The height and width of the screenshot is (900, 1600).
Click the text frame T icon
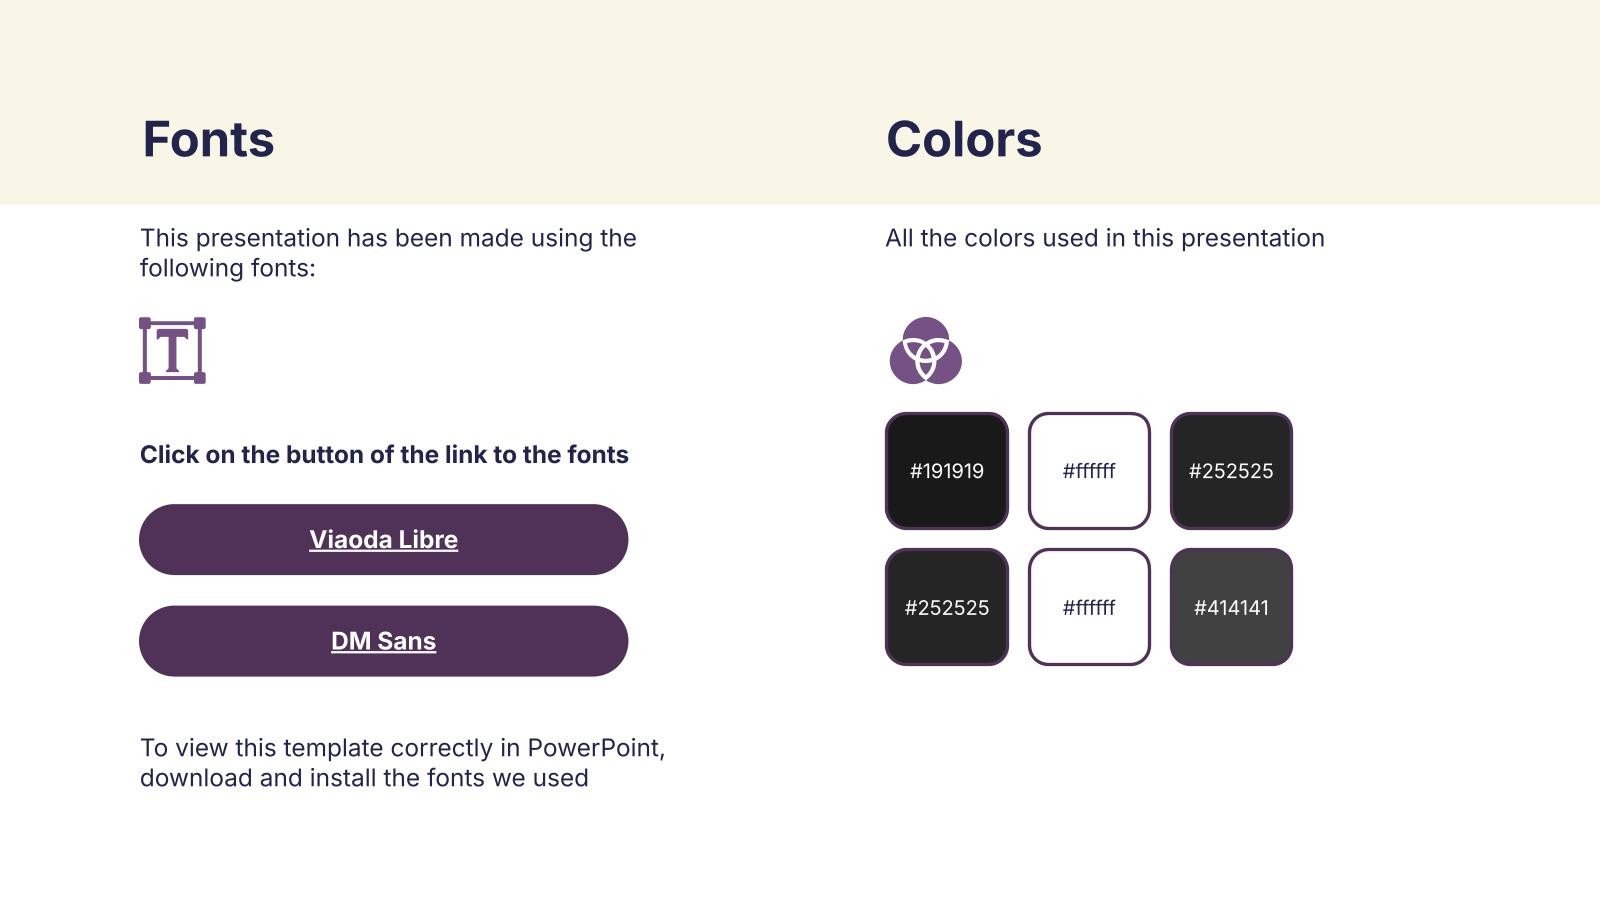172,351
